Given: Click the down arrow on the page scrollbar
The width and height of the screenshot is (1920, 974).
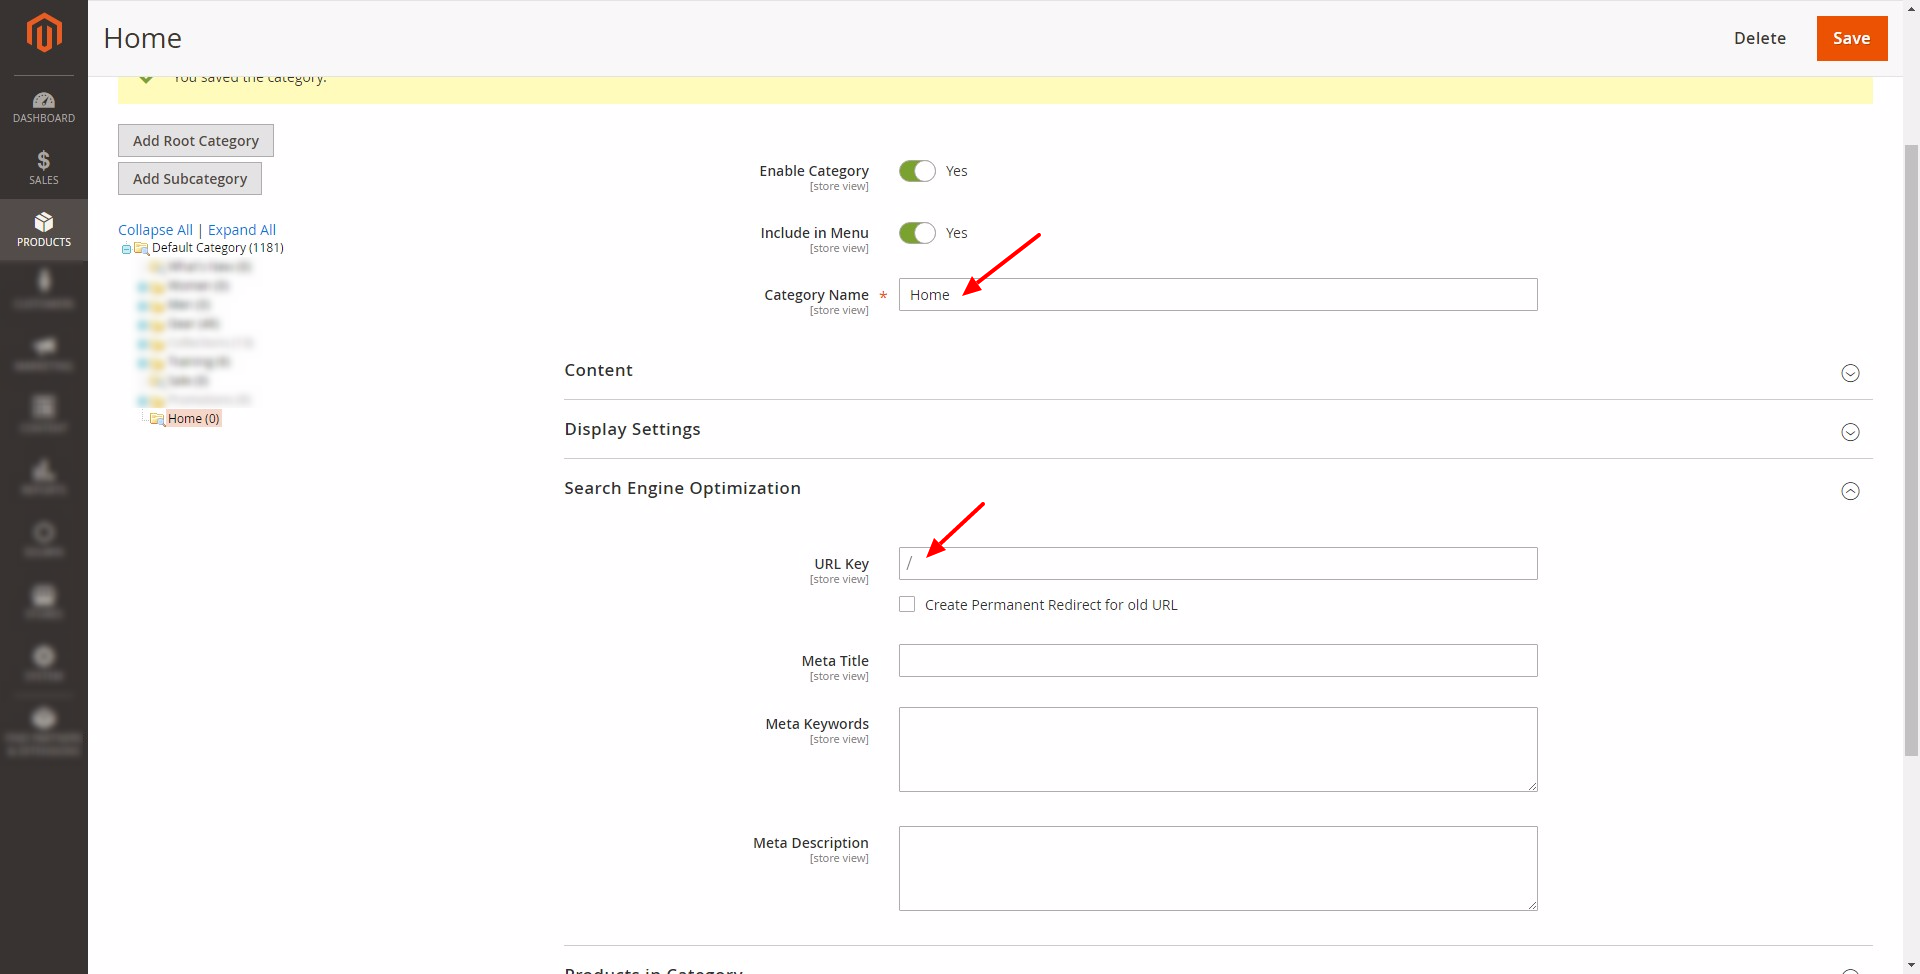Looking at the screenshot, I should [x=1911, y=966].
